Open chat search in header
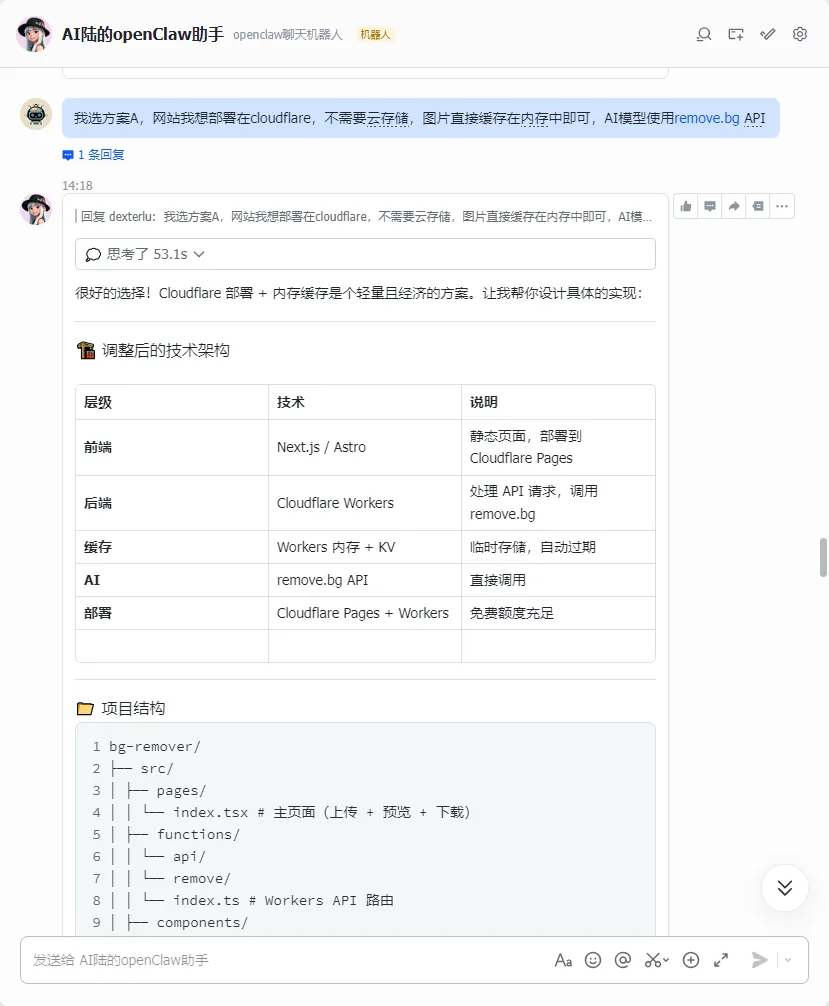 coord(704,35)
